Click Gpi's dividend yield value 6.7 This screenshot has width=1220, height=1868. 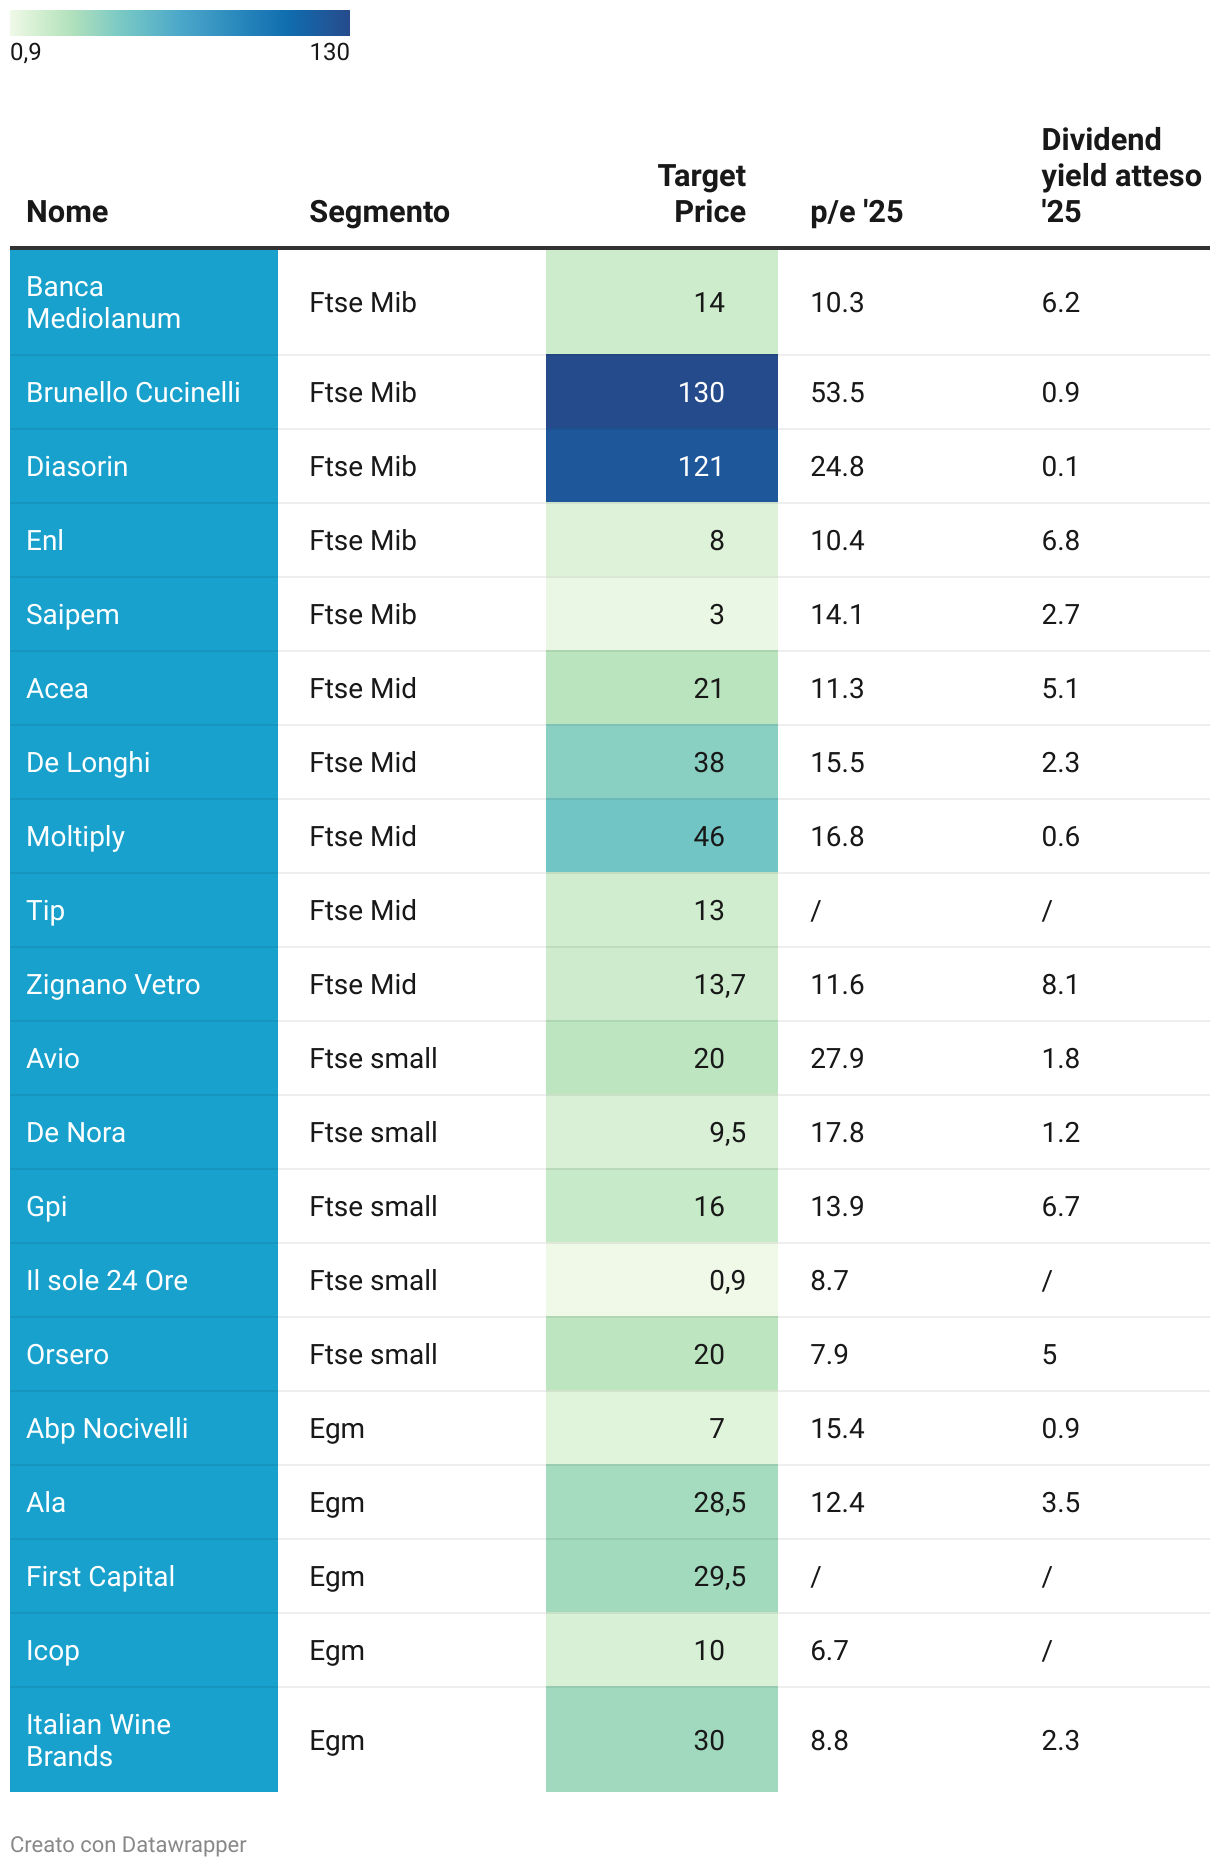click(x=1060, y=1206)
